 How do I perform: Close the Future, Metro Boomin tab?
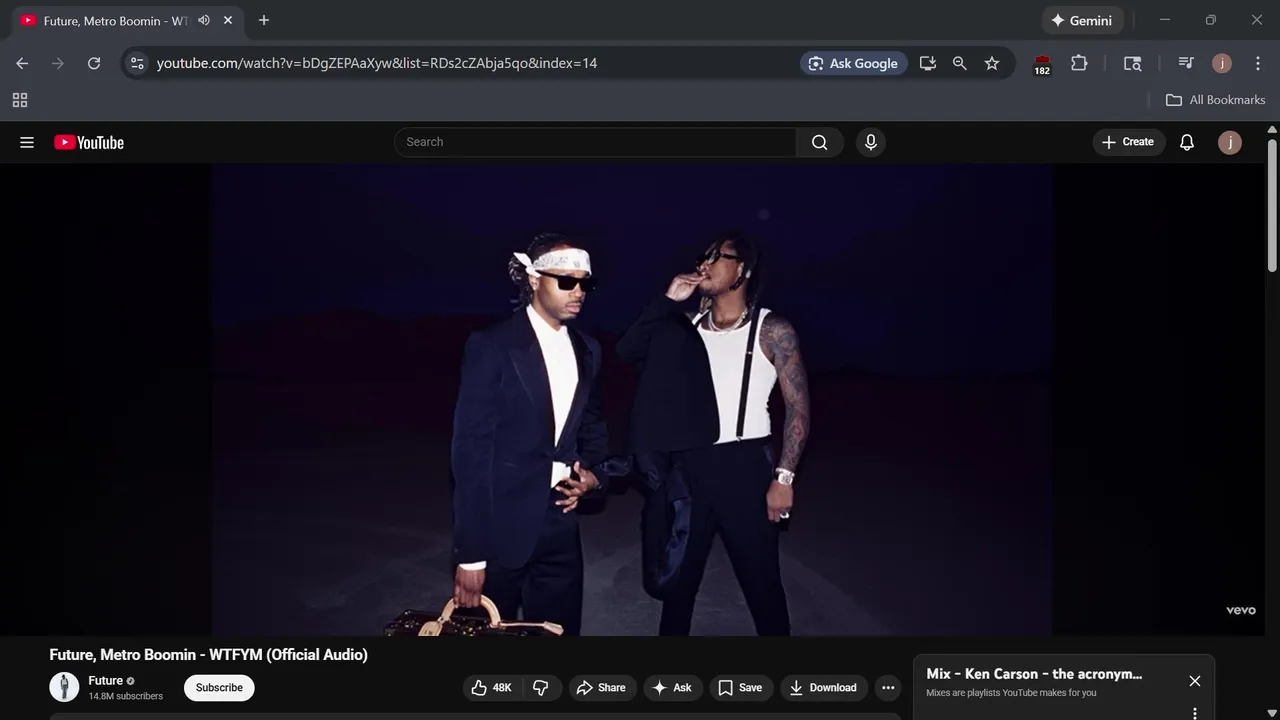(x=228, y=20)
